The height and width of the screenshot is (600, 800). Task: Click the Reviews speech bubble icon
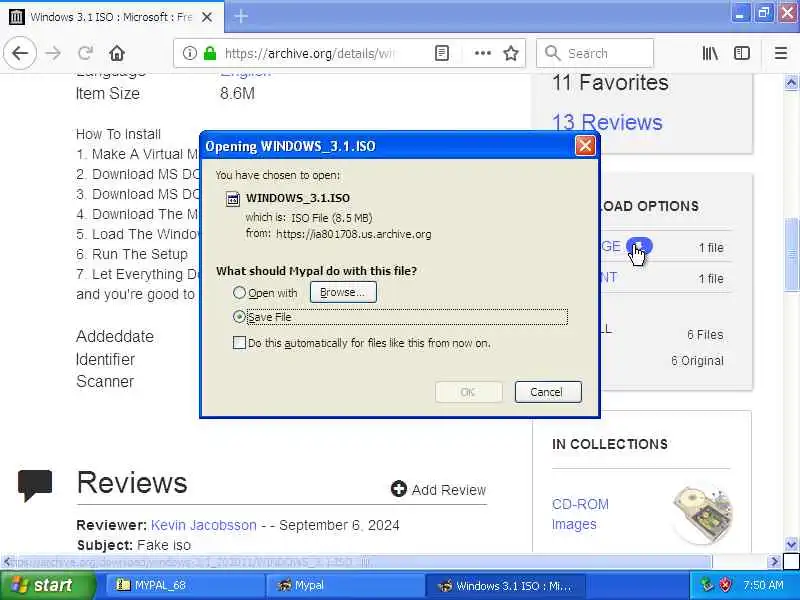coord(35,485)
